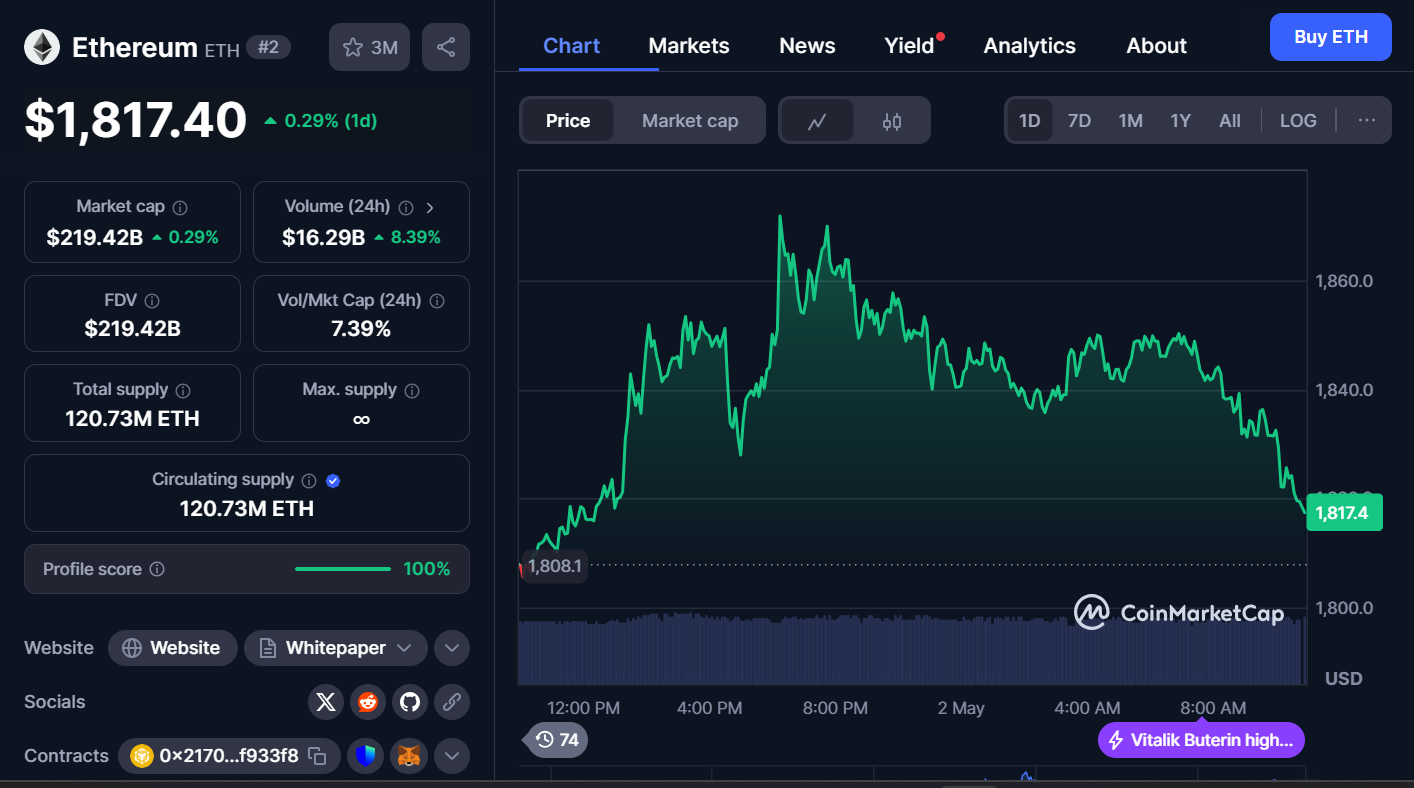This screenshot has height=788, width=1414.
Task: Select the 7D time range
Action: pyautogui.click(x=1079, y=121)
